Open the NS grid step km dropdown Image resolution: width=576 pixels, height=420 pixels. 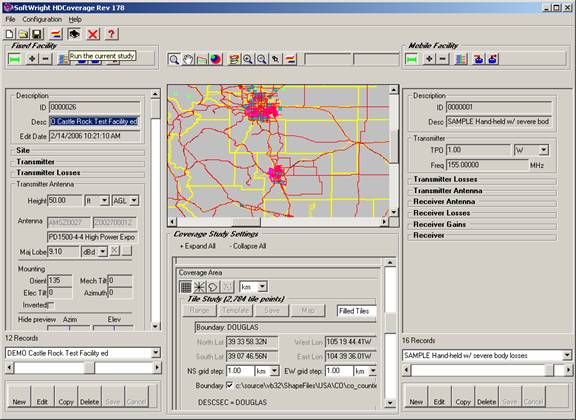pyautogui.click(x=274, y=371)
